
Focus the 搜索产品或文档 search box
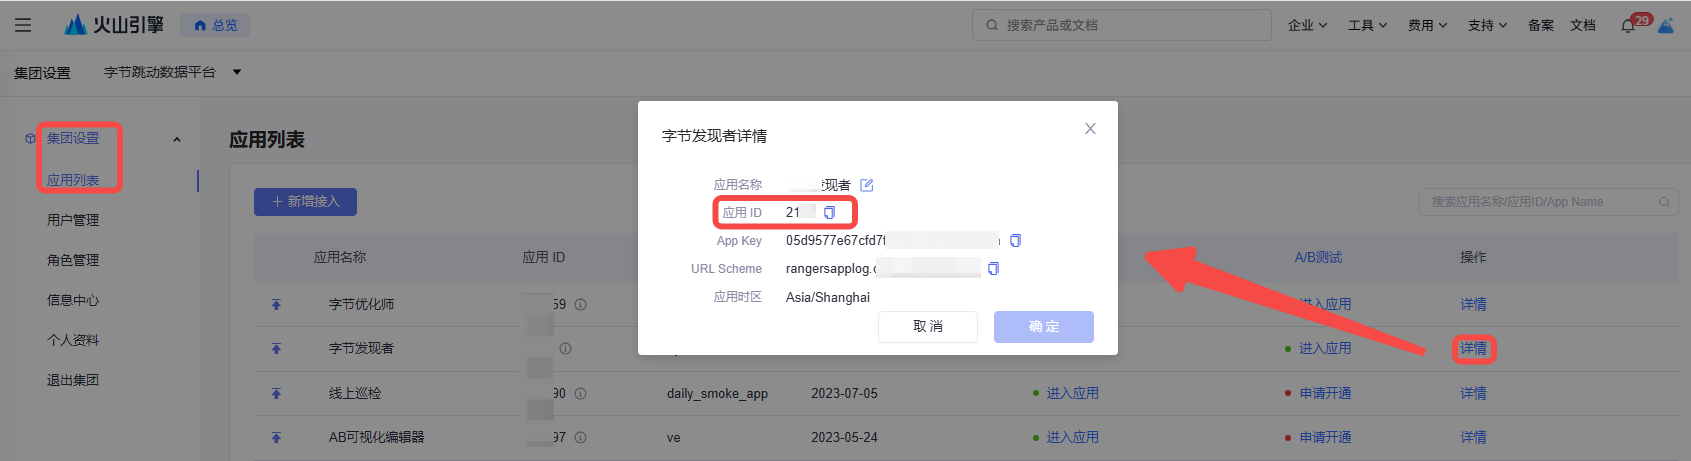[x=1121, y=25]
